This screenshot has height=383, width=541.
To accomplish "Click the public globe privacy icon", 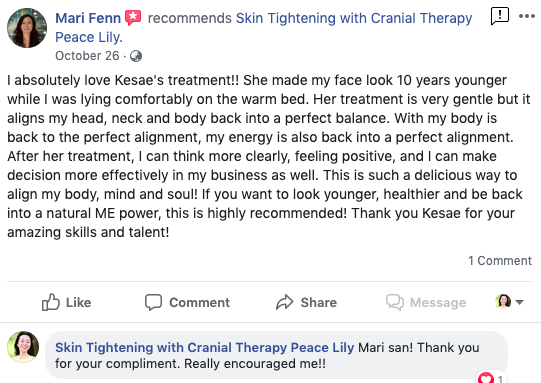I will point(136,56).
